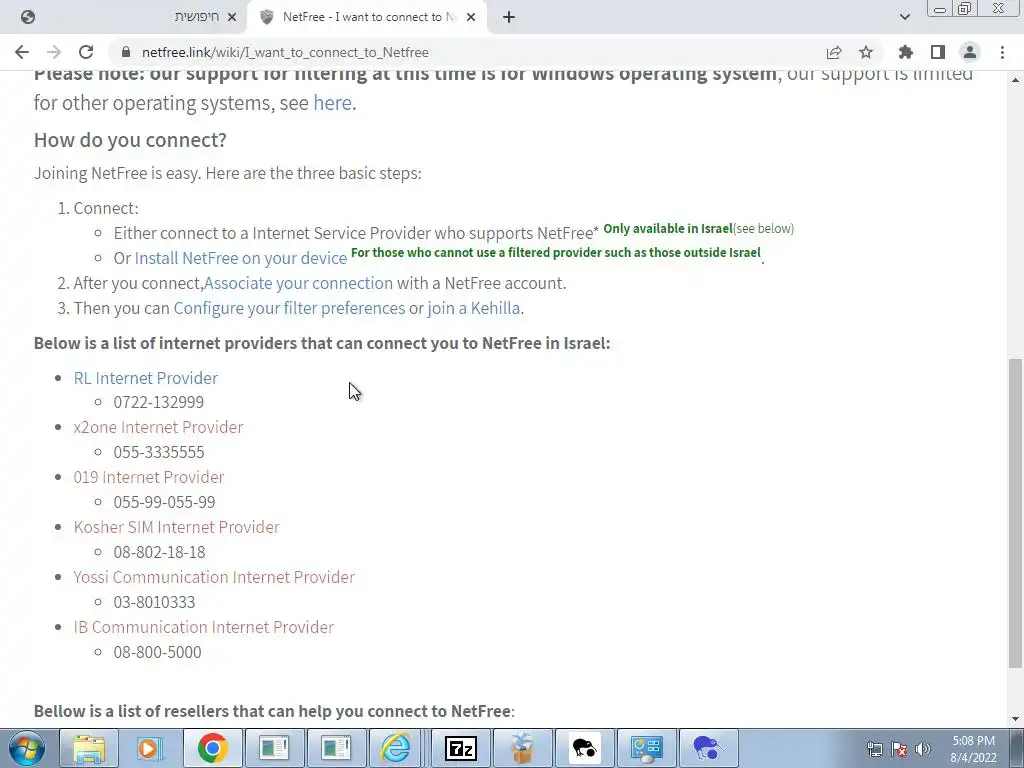Bookmark this page with the star icon
This screenshot has width=1024, height=768.
866,52
